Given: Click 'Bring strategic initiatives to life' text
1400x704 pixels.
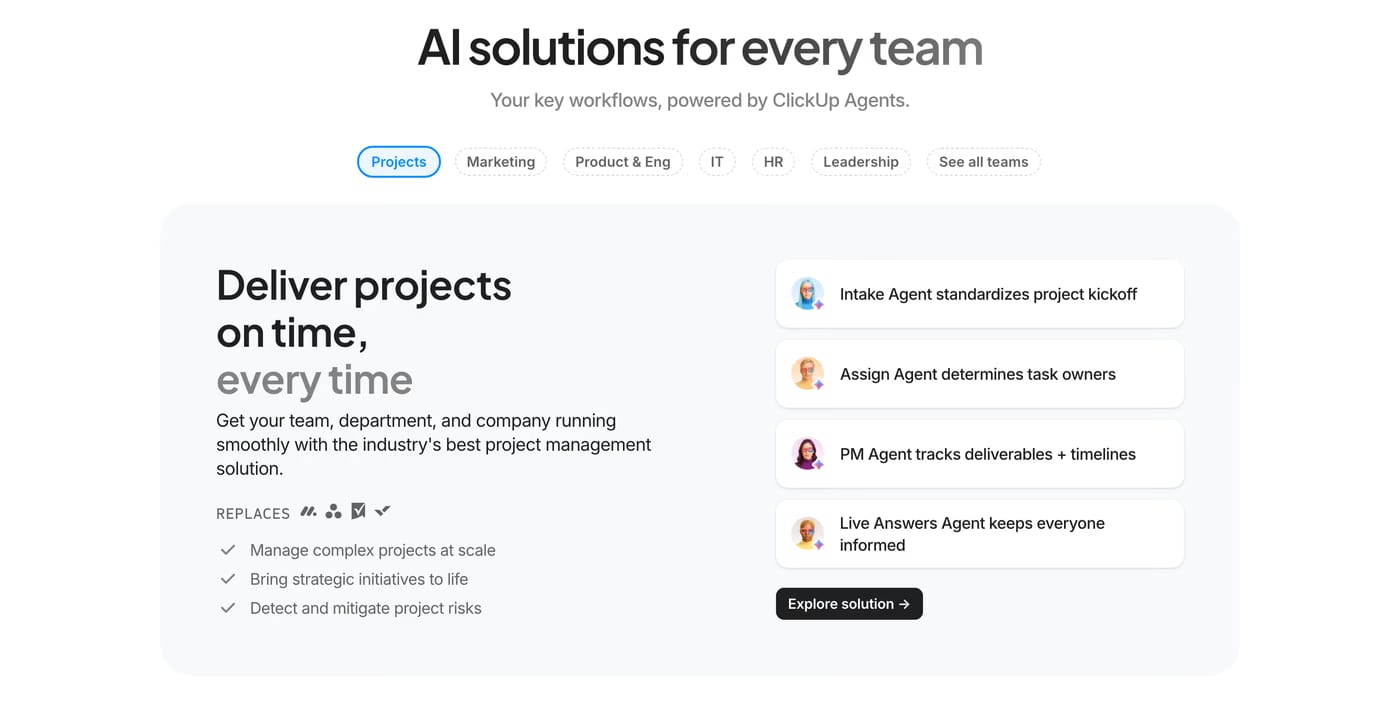Looking at the screenshot, I should [x=359, y=579].
